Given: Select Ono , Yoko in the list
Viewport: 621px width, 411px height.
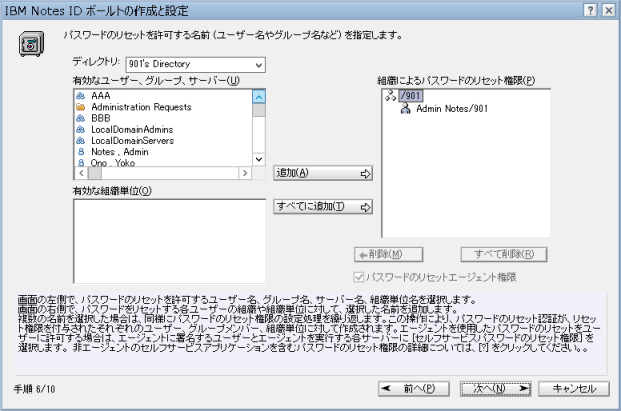Looking at the screenshot, I should 113,162.
